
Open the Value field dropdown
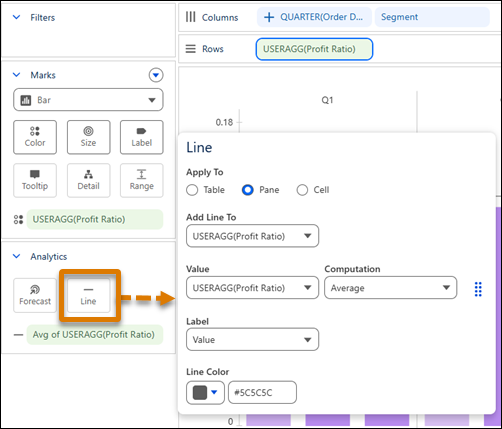click(x=252, y=288)
